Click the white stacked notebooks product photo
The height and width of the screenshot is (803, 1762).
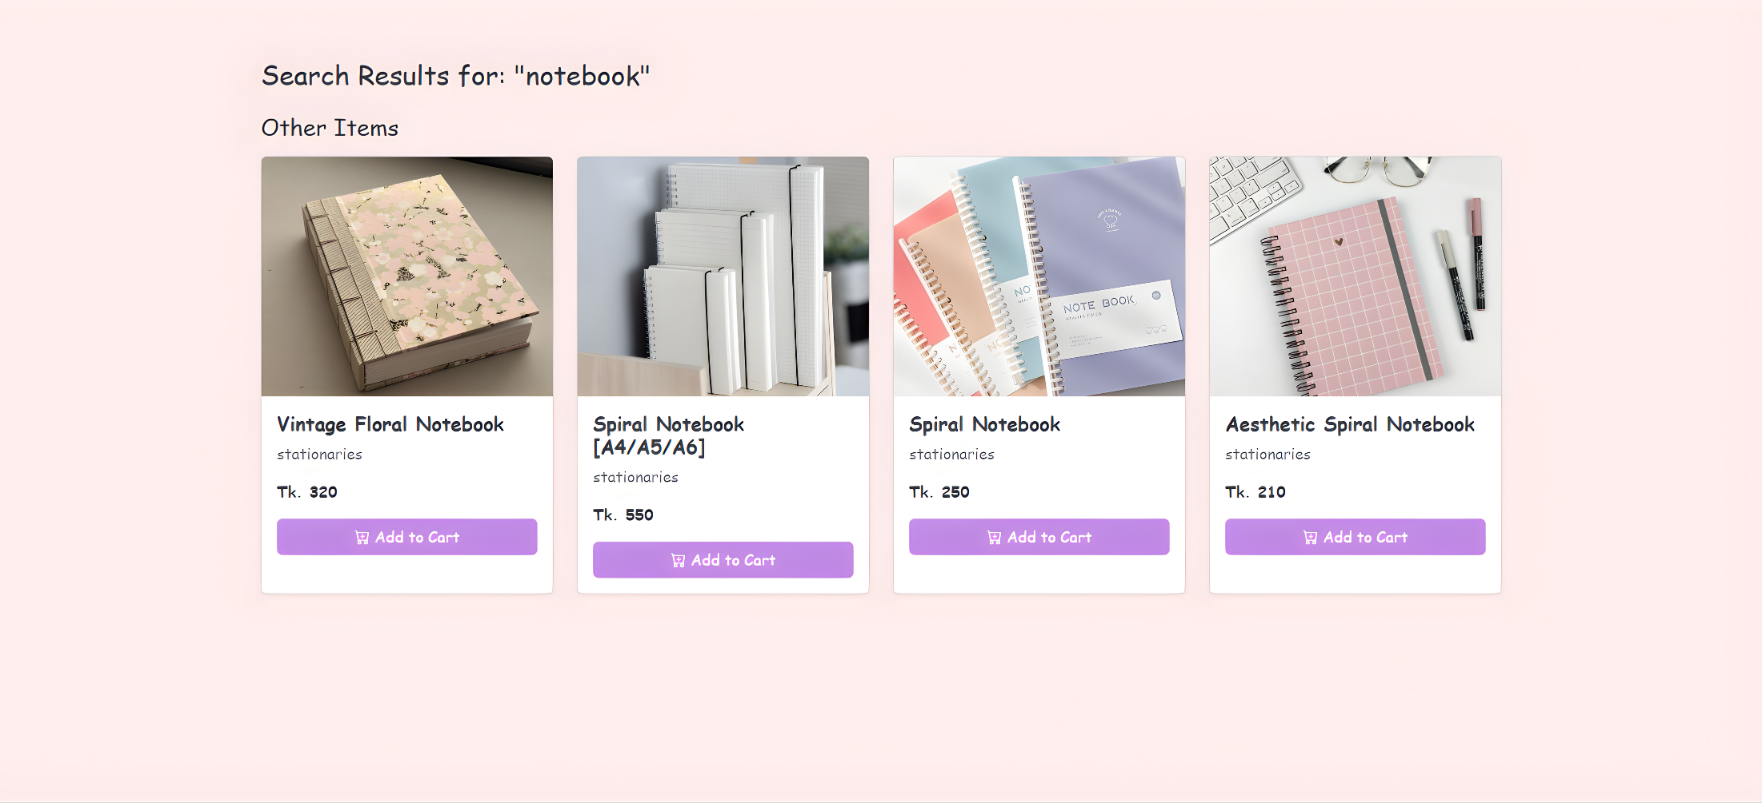tap(723, 276)
